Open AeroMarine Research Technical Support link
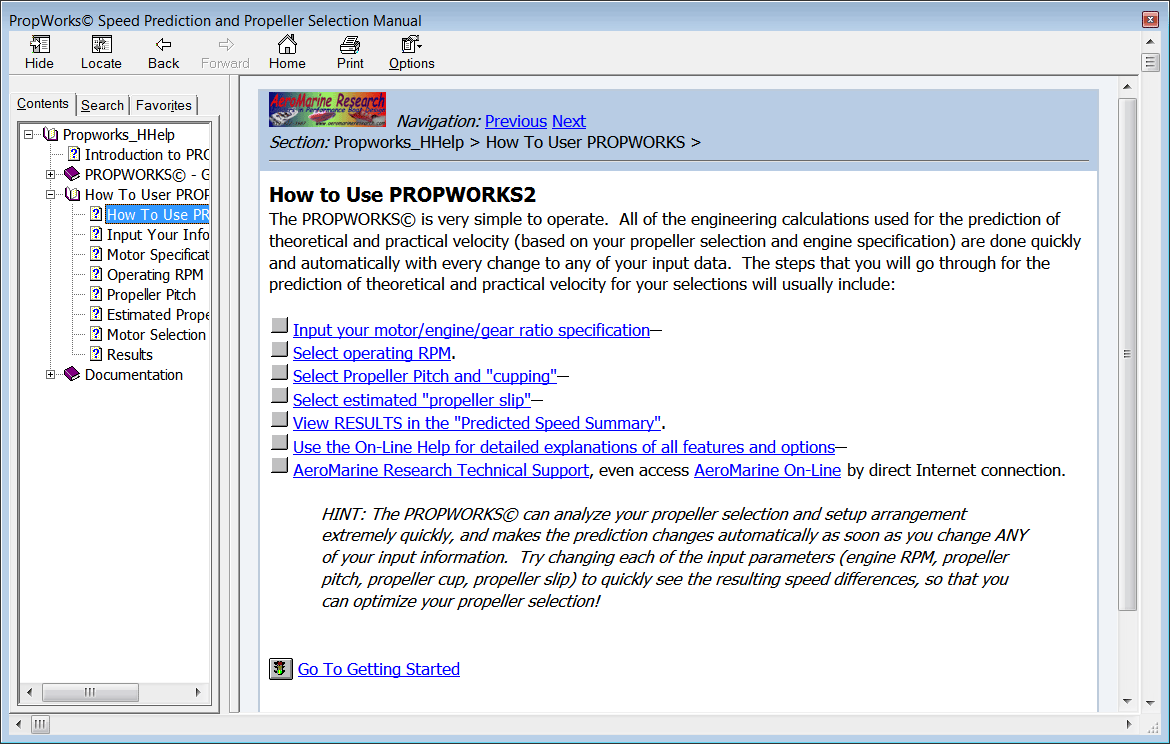 [x=441, y=470]
